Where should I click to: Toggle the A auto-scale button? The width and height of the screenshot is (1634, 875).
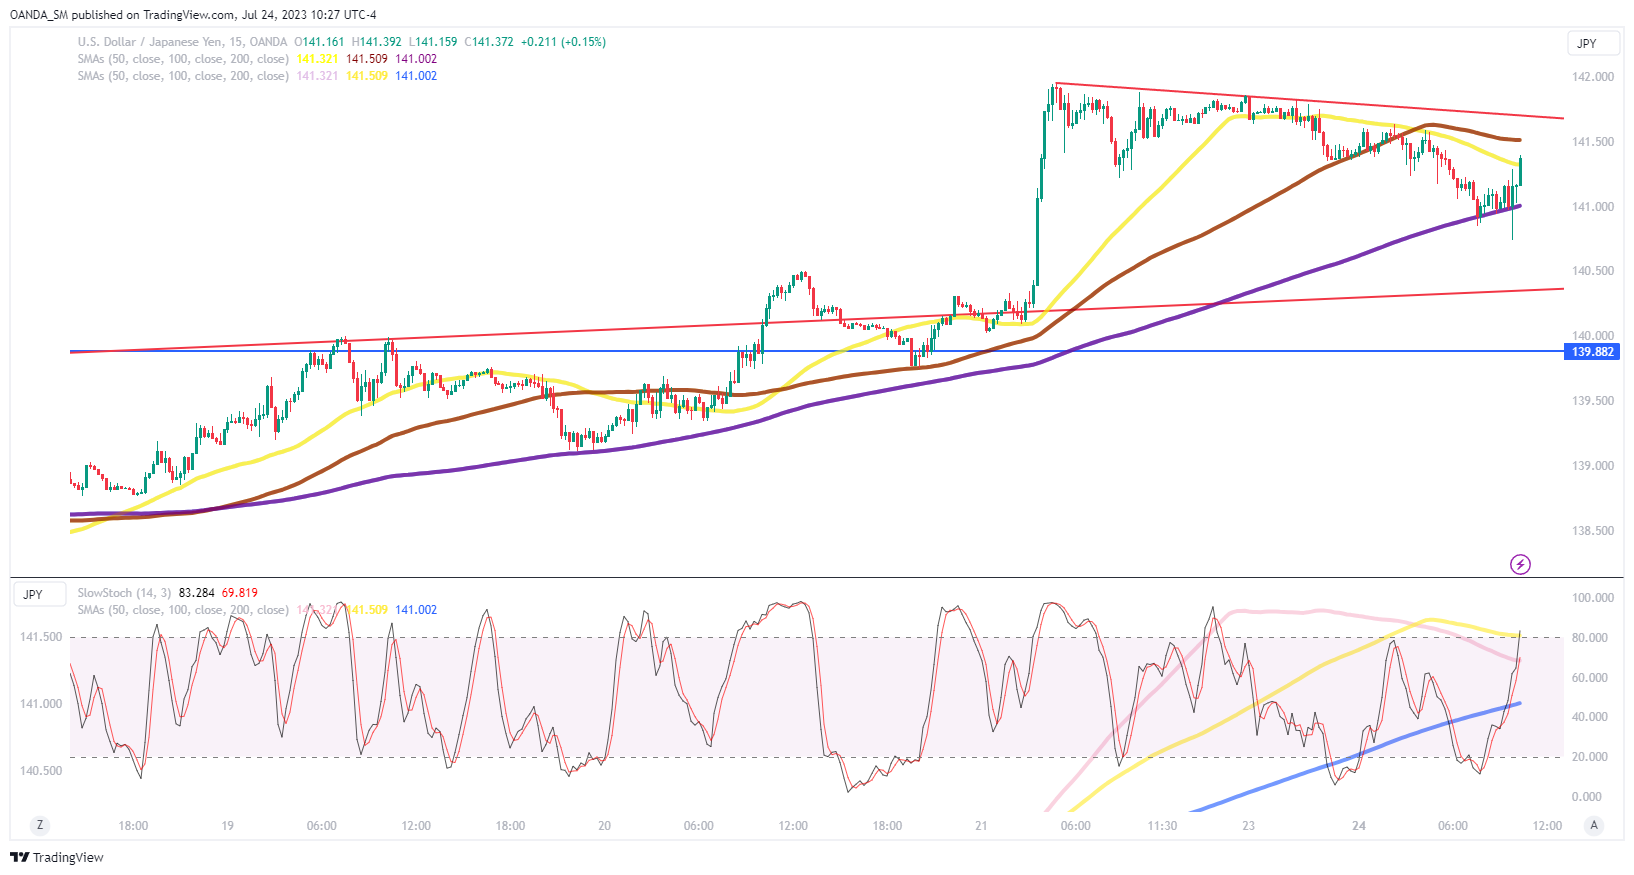pyautogui.click(x=1594, y=825)
